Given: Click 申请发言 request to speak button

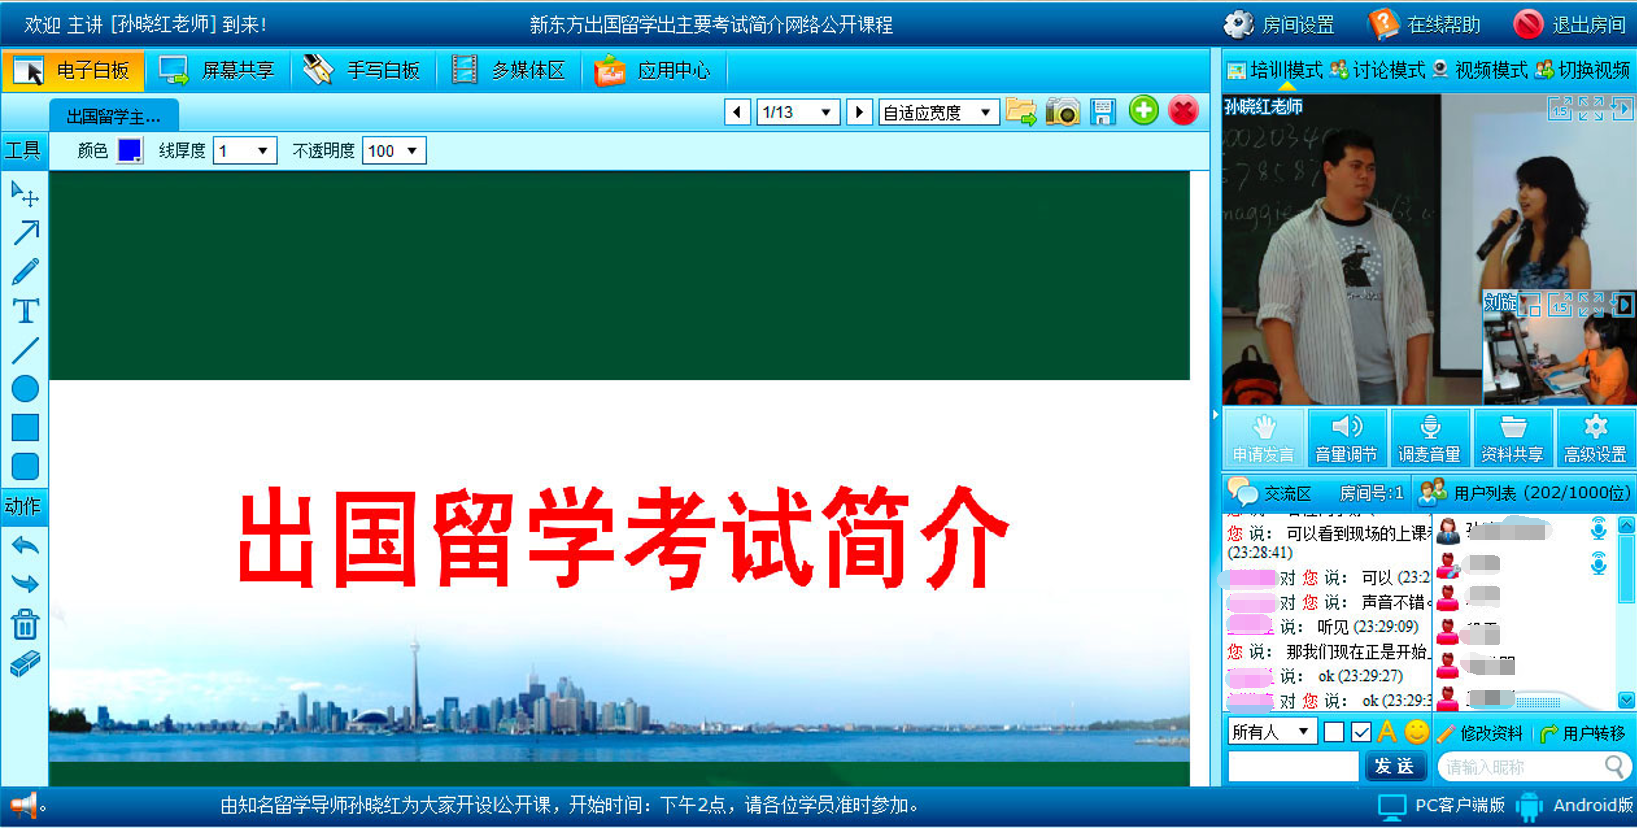Looking at the screenshot, I should [1263, 438].
